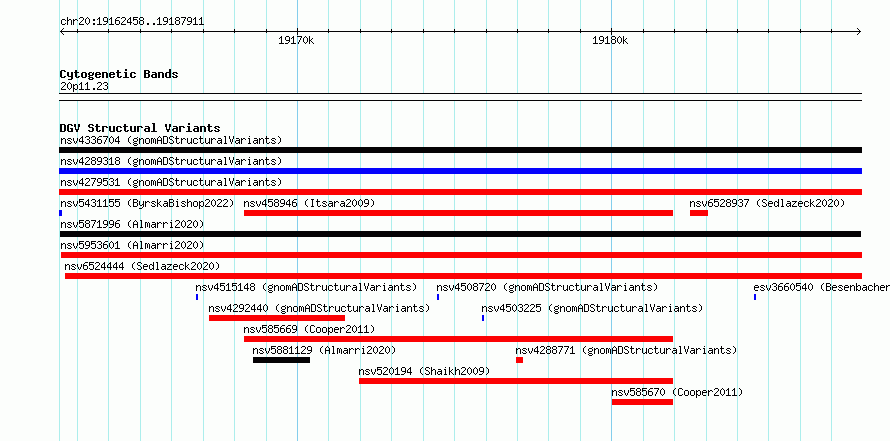This screenshot has width=890, height=441.
Task: Open the nsv5953601 (Almarri2020) label
Action: click(x=132, y=245)
